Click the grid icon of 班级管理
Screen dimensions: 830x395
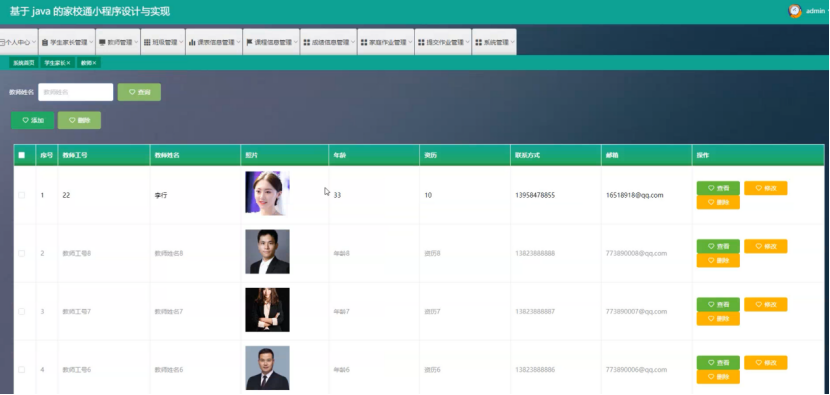[x=147, y=42]
